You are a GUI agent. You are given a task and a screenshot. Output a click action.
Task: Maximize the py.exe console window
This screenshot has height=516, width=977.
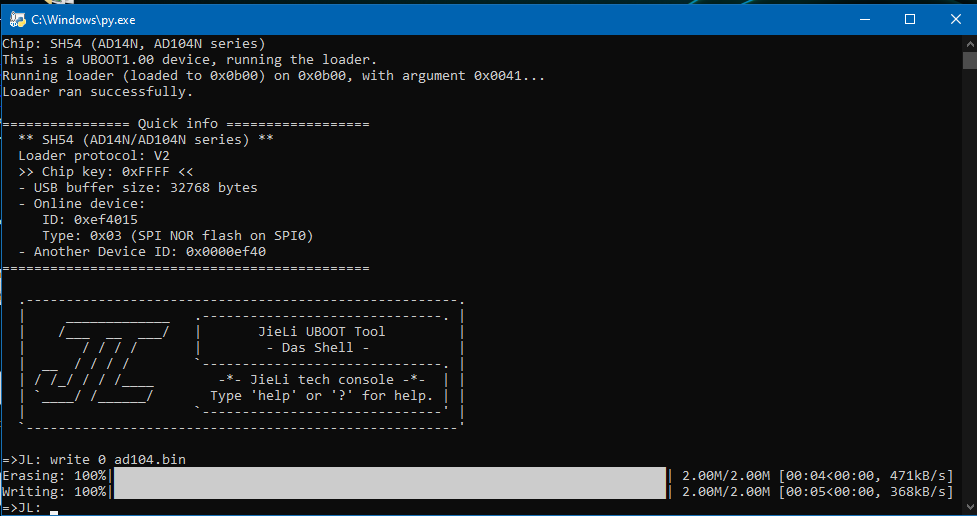910,19
